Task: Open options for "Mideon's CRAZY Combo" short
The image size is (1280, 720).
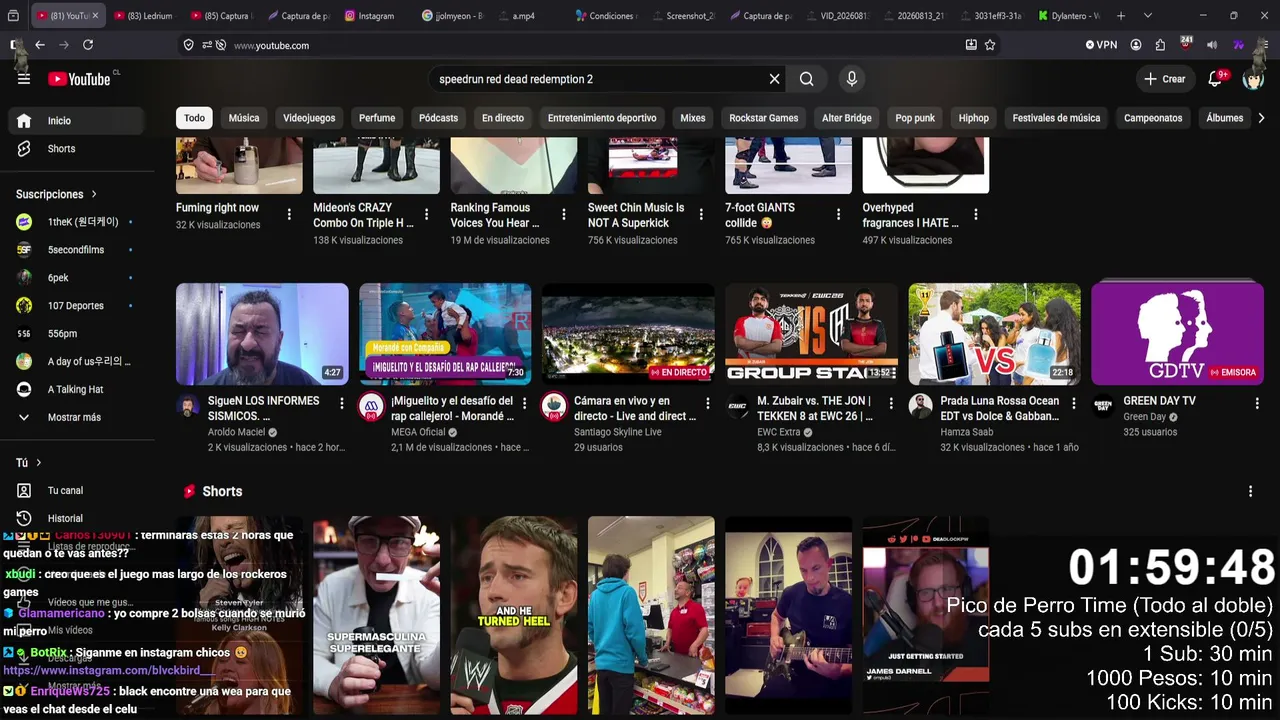Action: (x=426, y=214)
